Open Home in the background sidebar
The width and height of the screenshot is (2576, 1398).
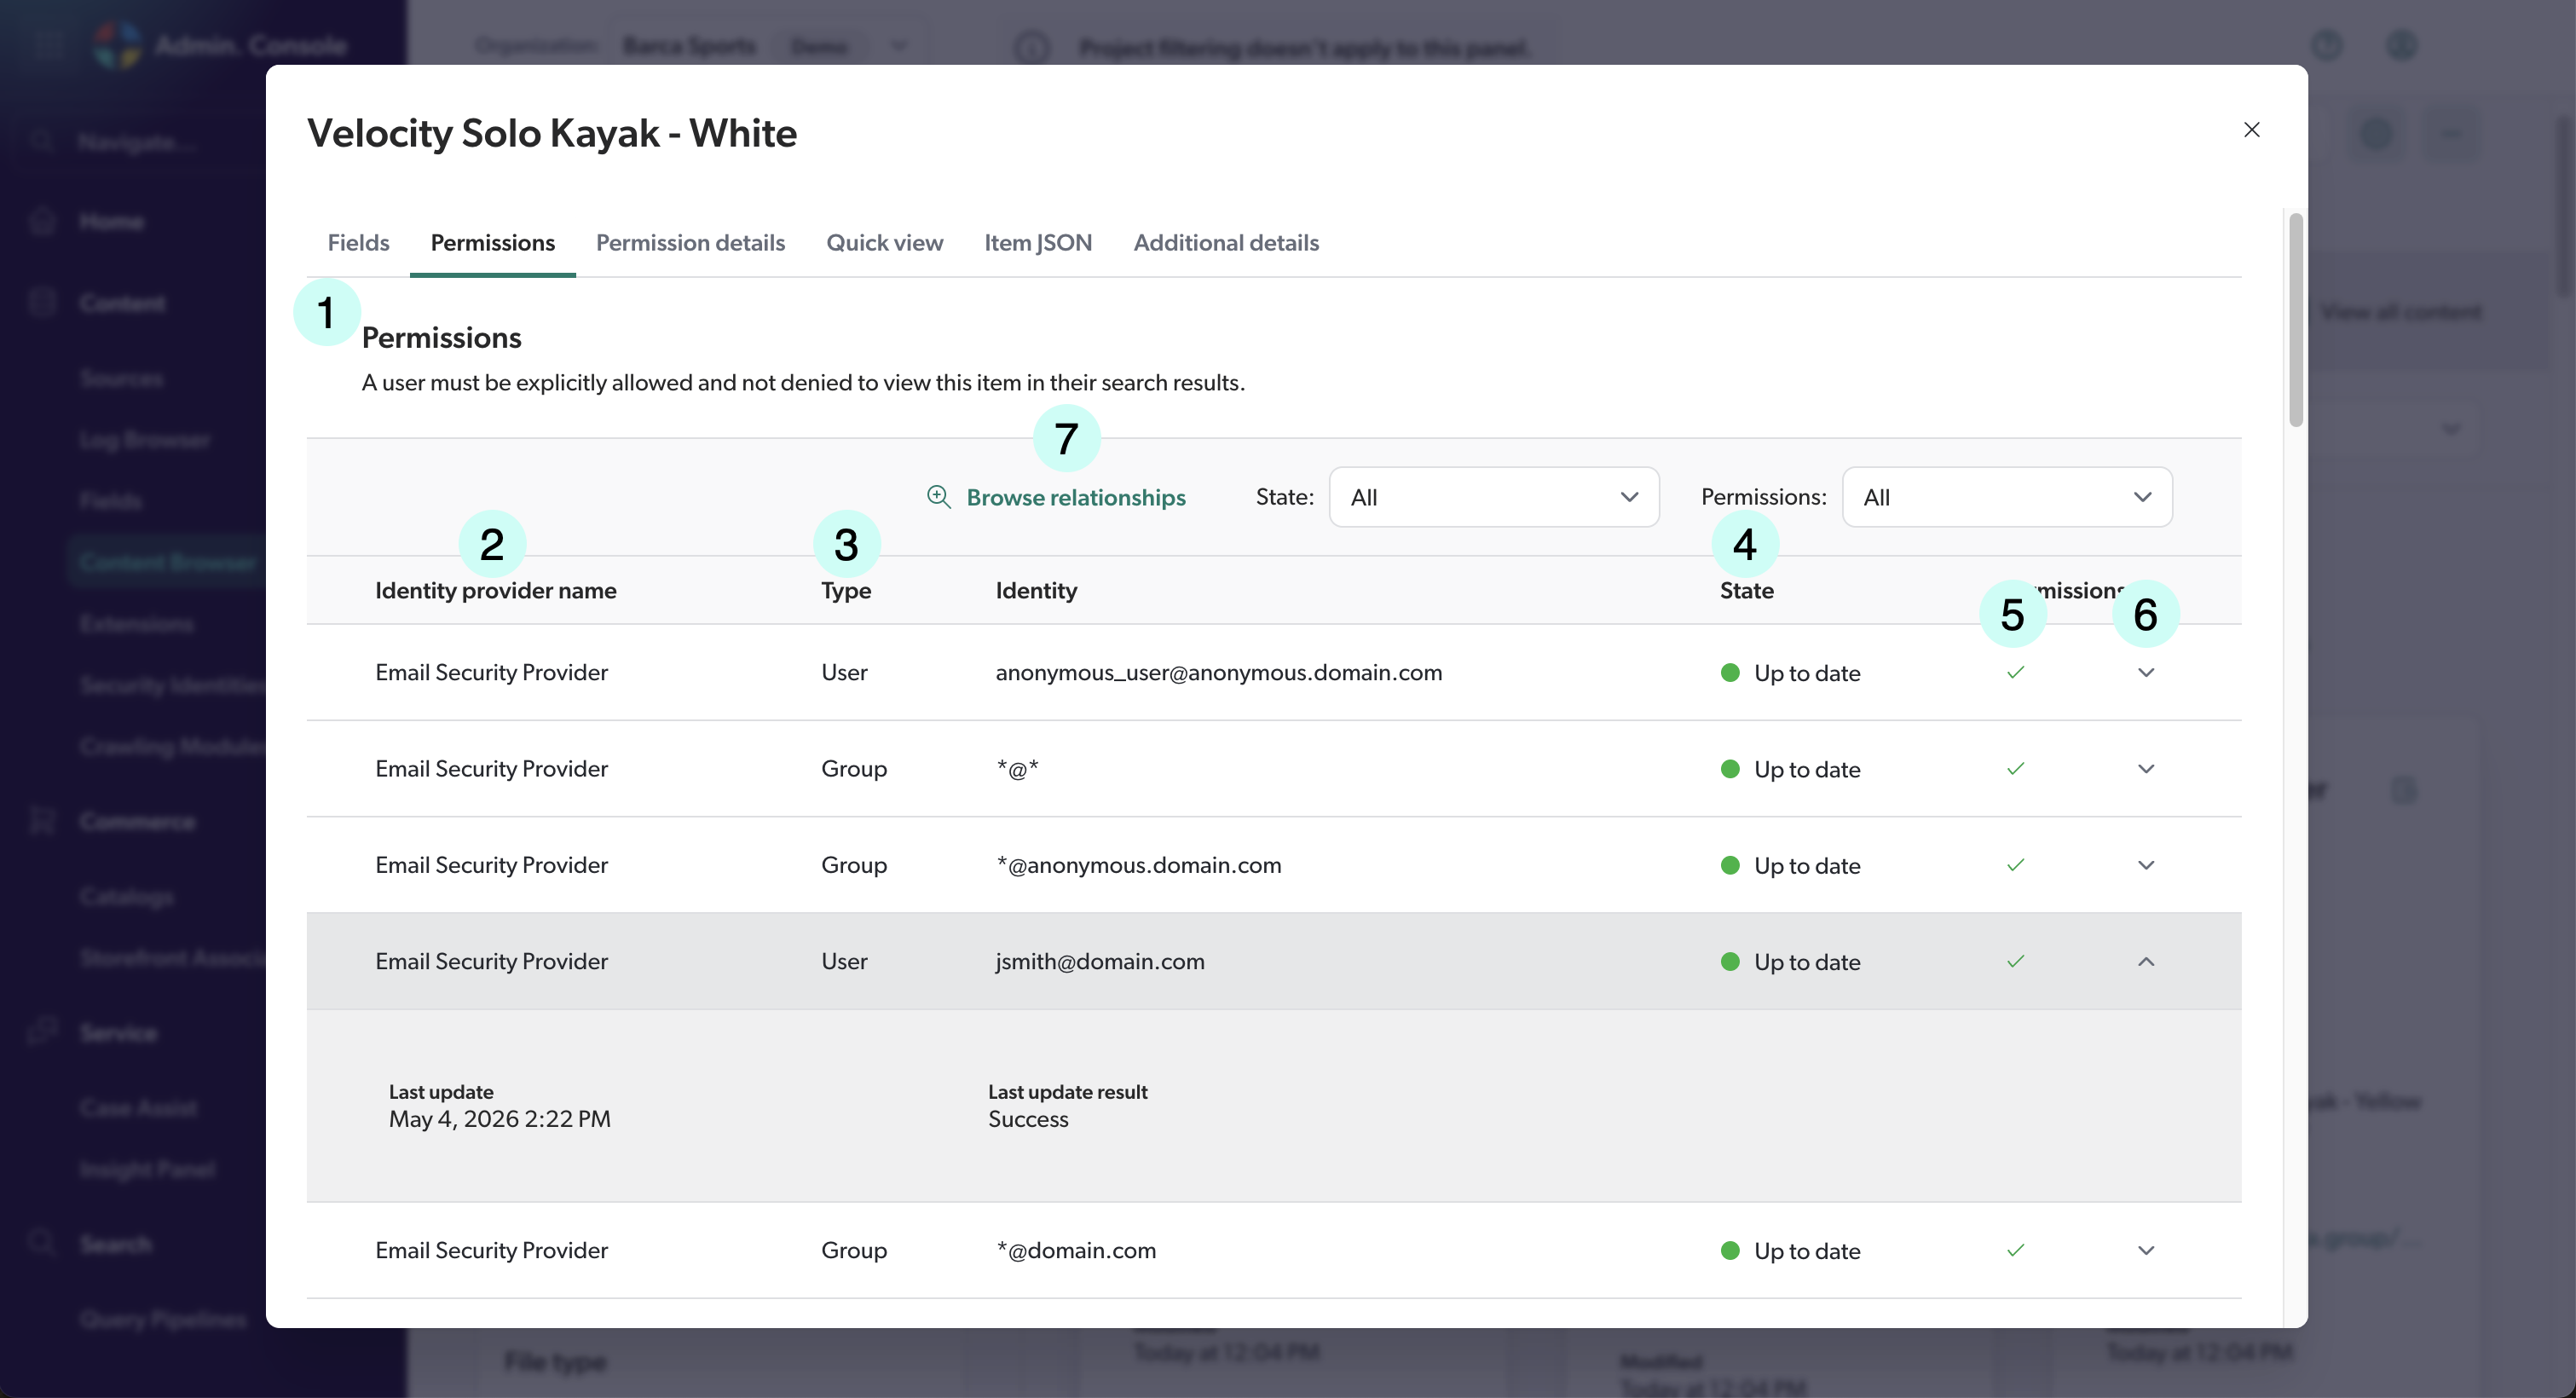pyautogui.click(x=111, y=221)
